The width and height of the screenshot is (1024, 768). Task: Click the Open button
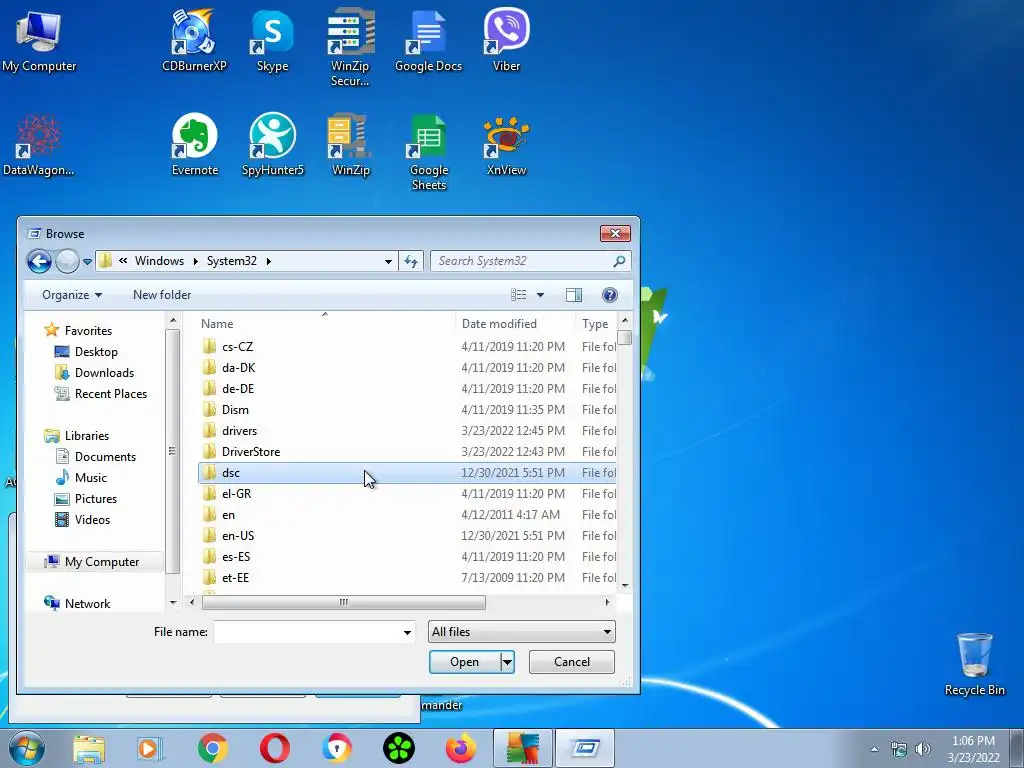pos(465,662)
